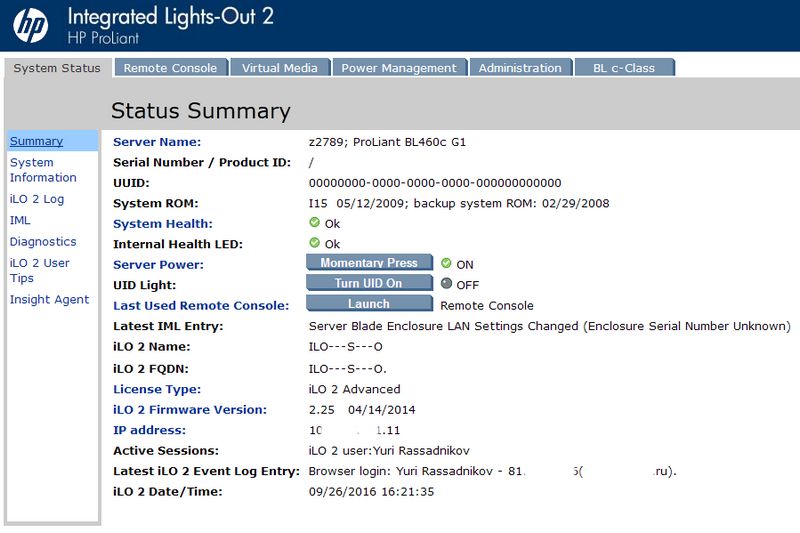Click the Internal Health LED green icon
Image resolution: width=800 pixels, height=533 pixels.
(x=314, y=243)
